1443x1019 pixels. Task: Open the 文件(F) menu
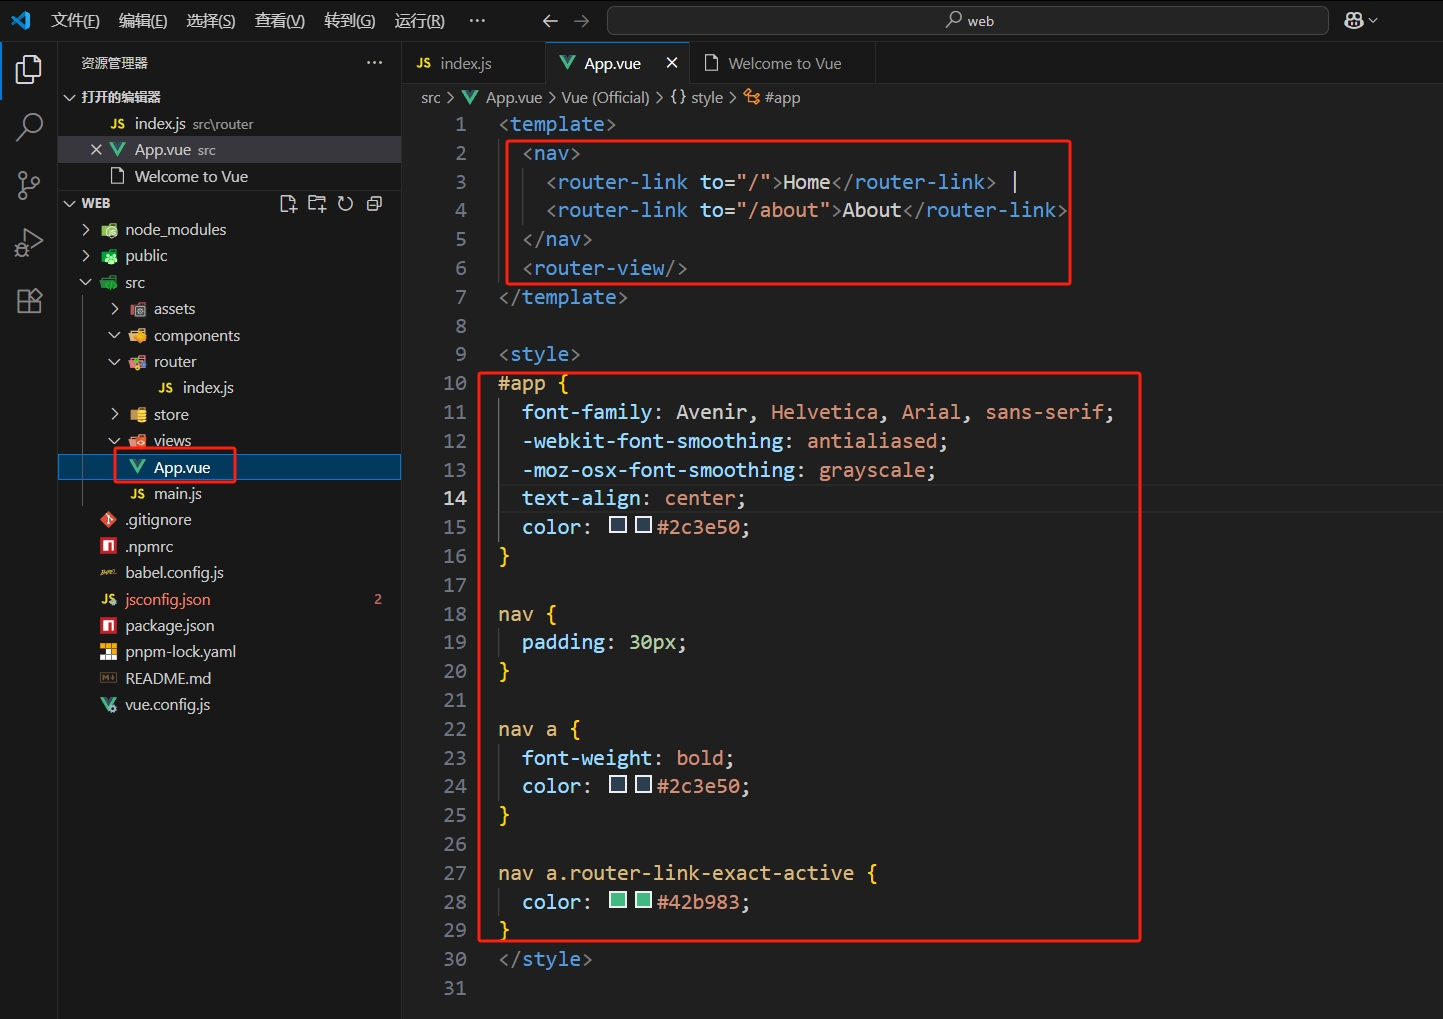pyautogui.click(x=75, y=21)
